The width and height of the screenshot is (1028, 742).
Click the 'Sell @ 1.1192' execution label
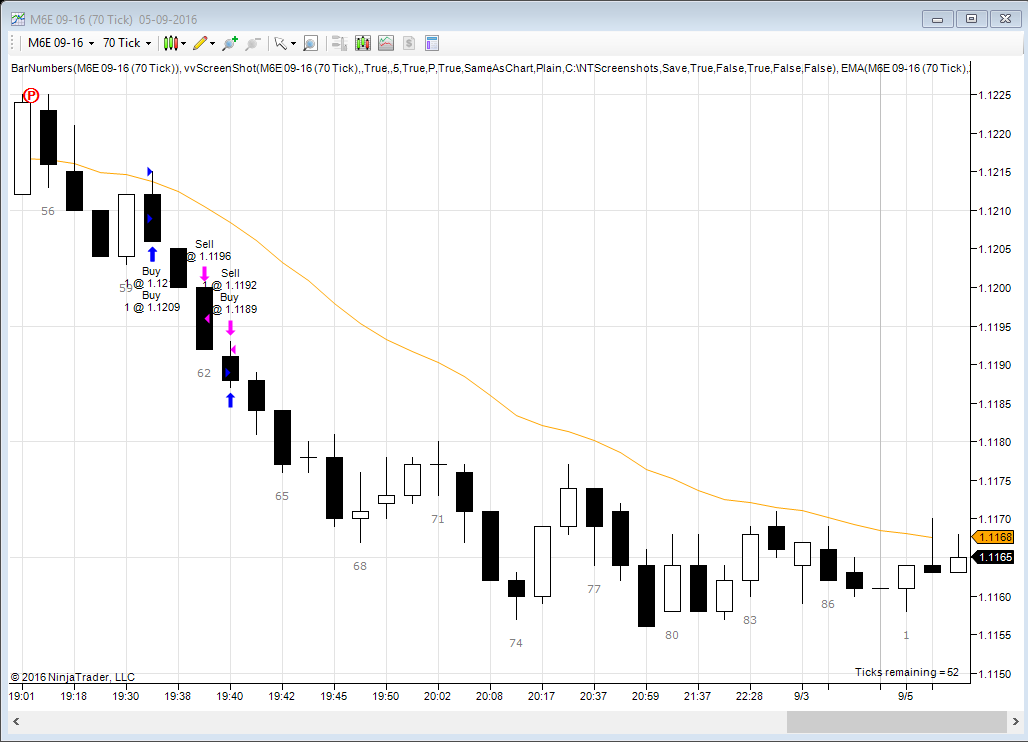click(230, 279)
